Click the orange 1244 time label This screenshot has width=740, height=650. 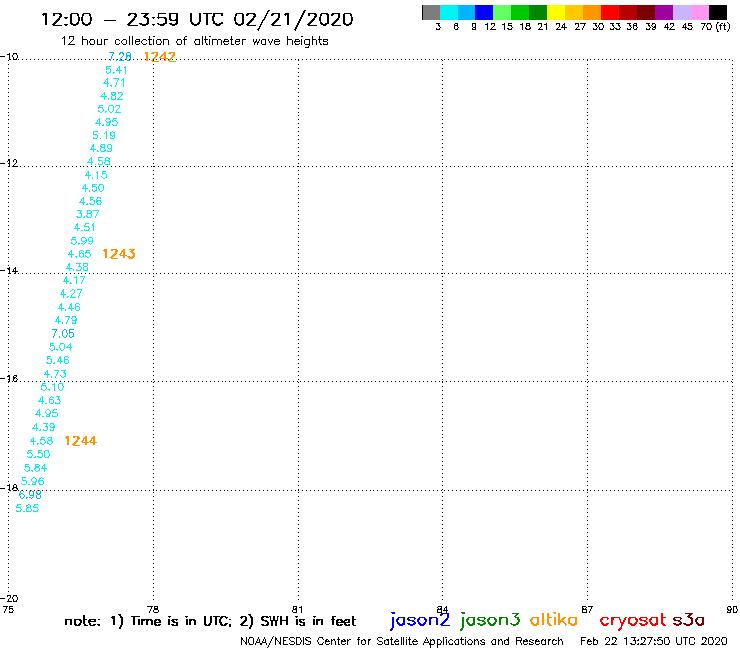click(x=81, y=441)
